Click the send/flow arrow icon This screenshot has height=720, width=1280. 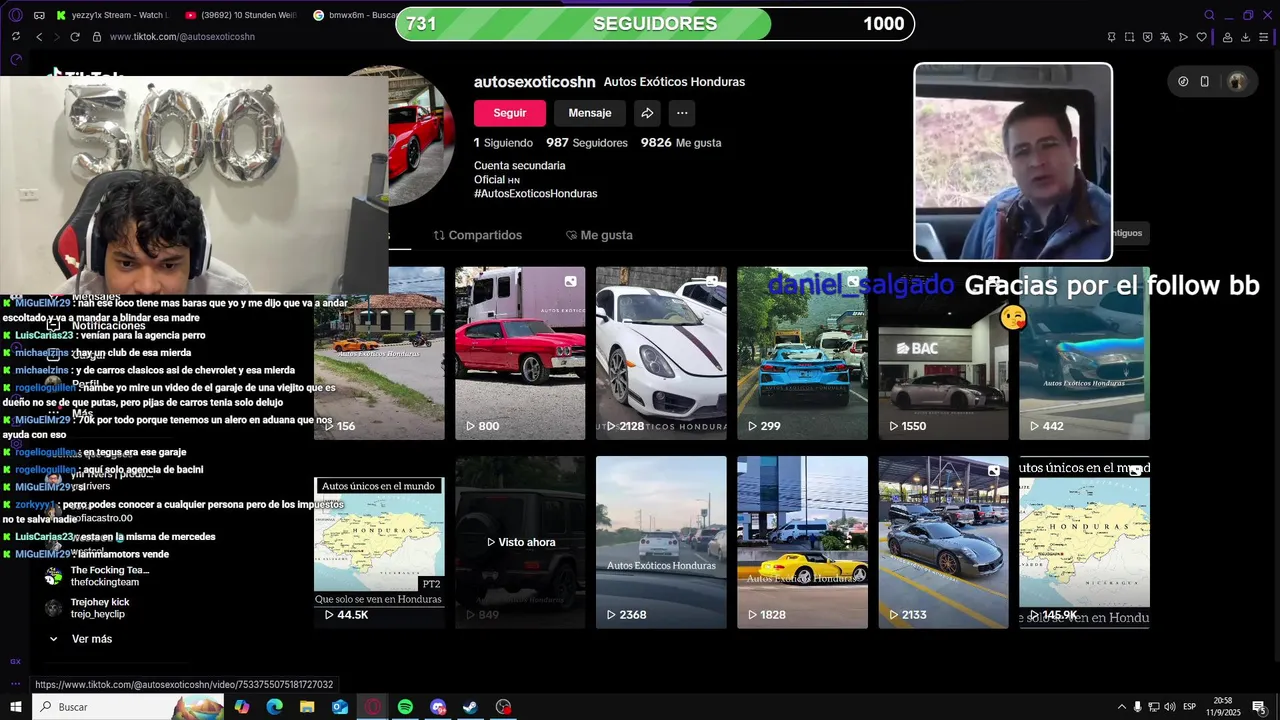click(x=1183, y=37)
